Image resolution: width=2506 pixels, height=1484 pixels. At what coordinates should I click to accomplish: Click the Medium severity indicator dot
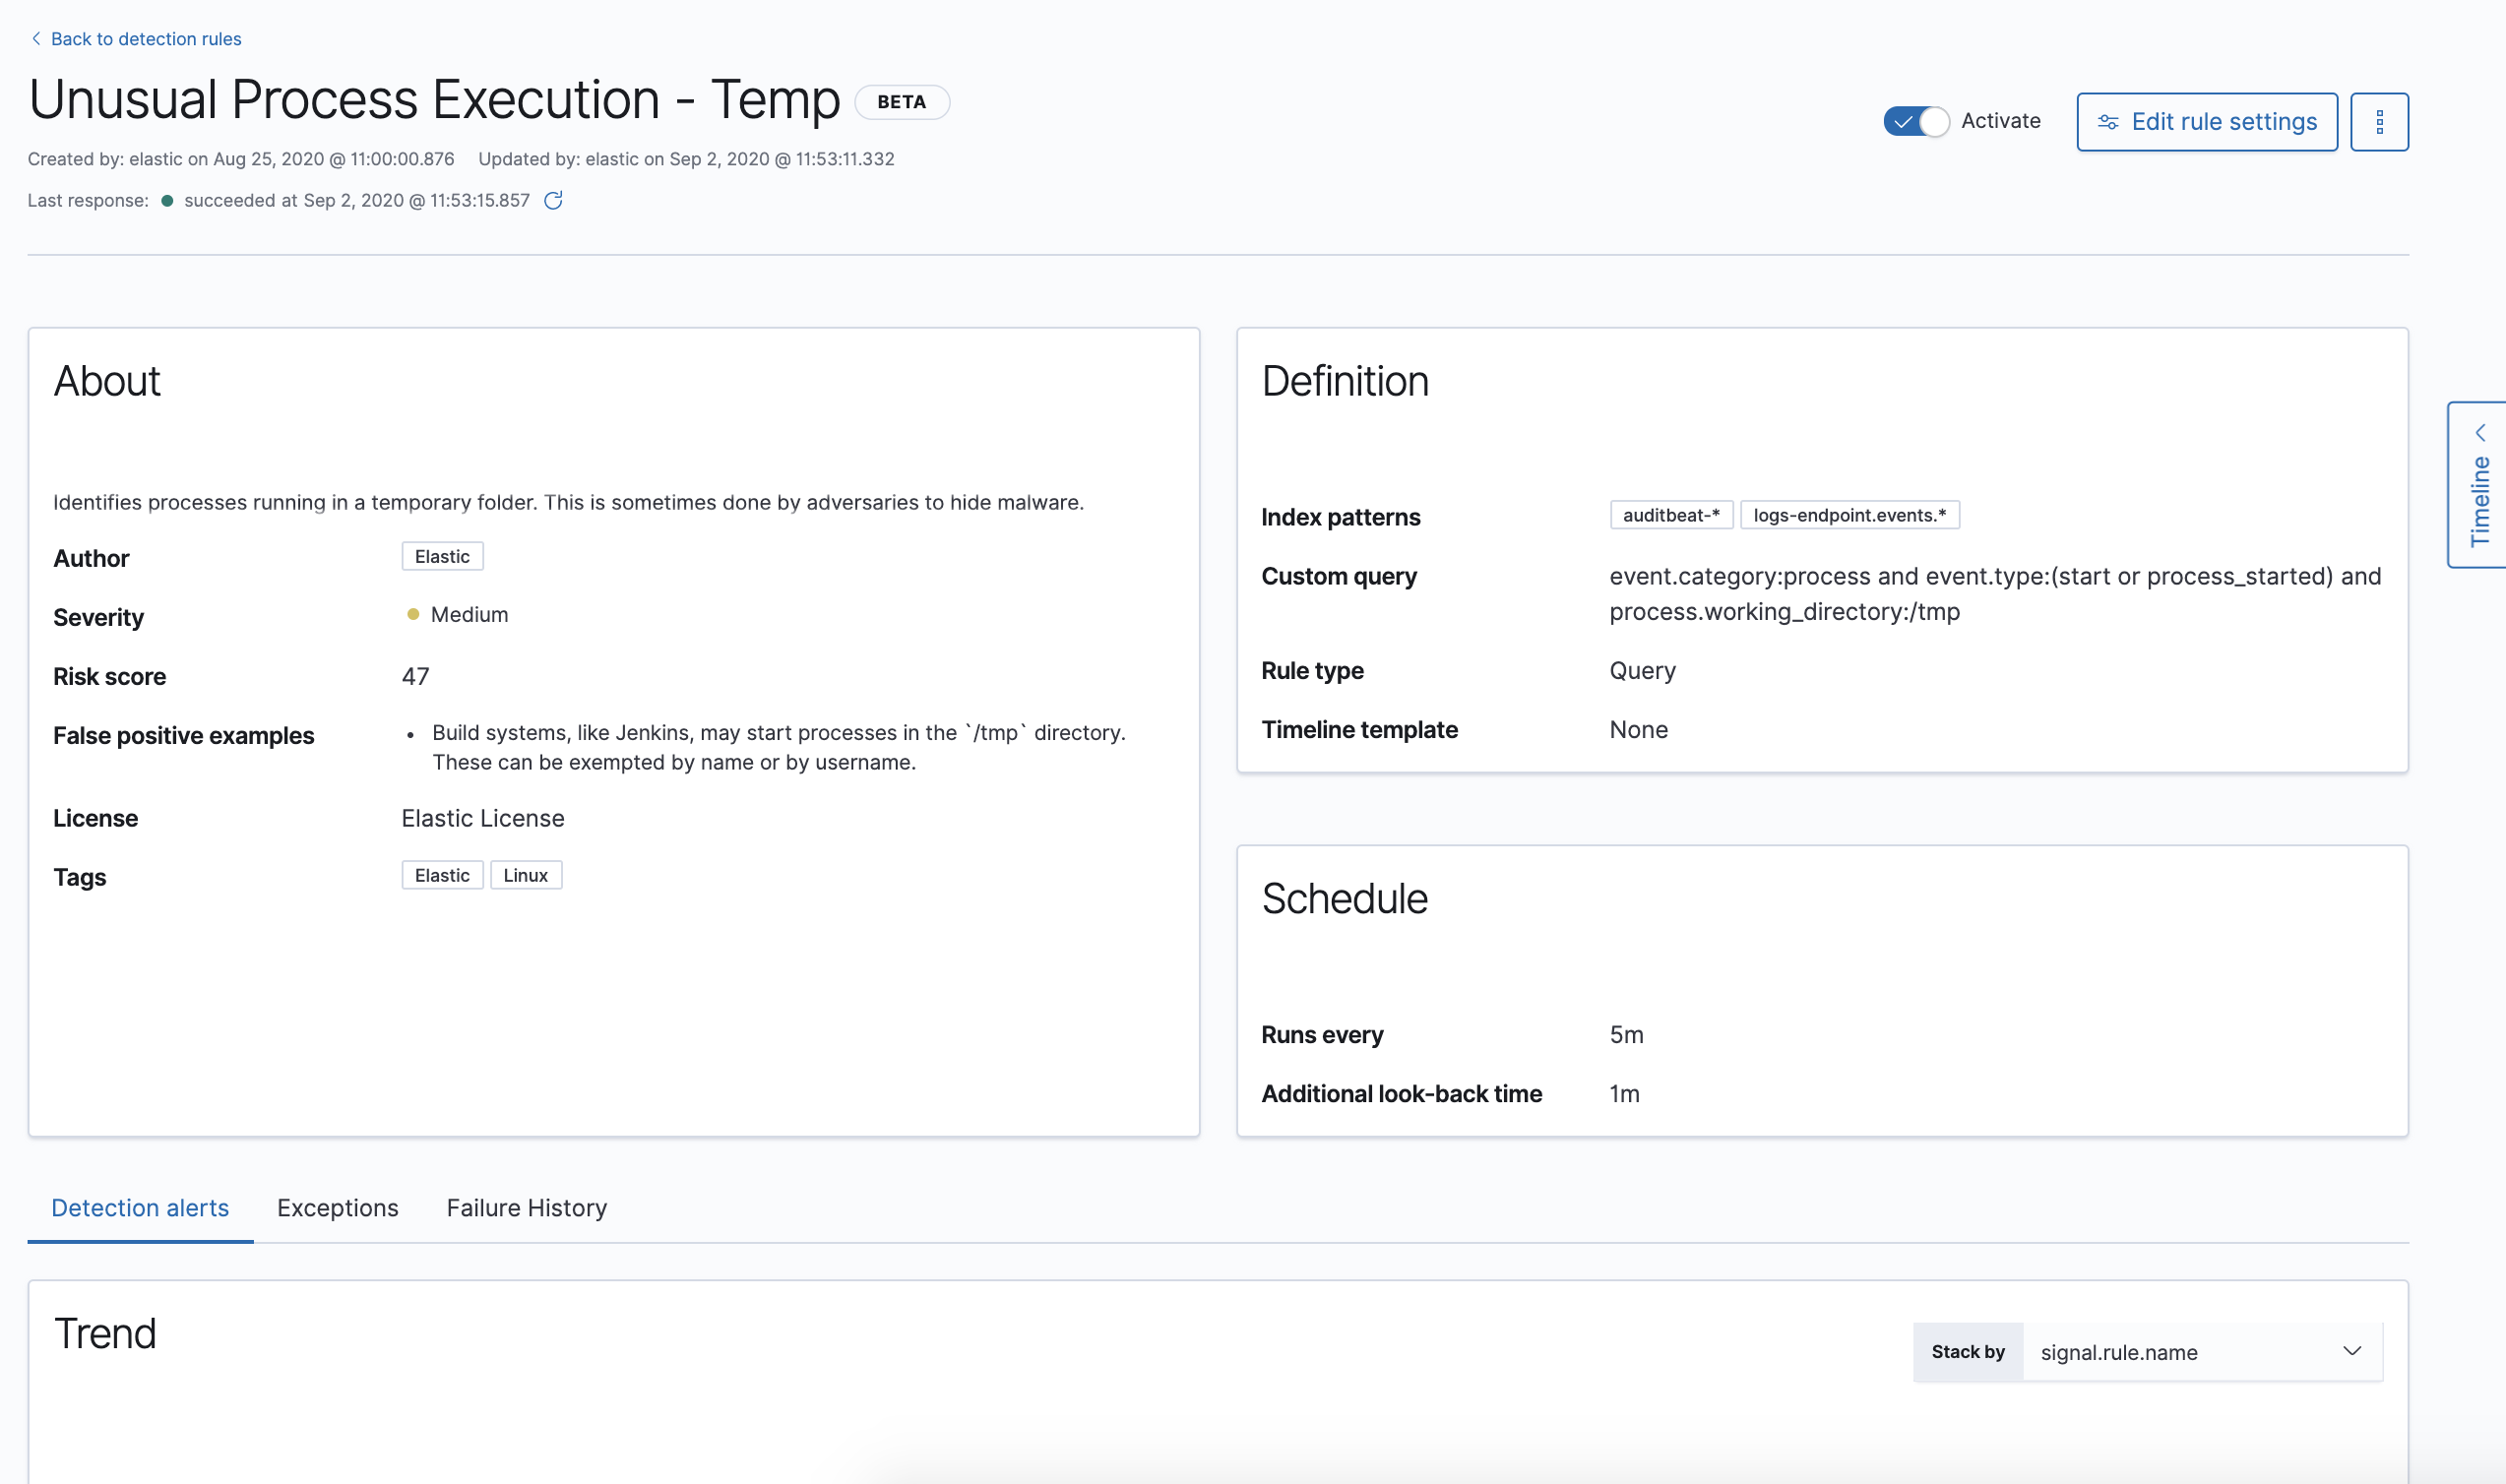point(412,614)
